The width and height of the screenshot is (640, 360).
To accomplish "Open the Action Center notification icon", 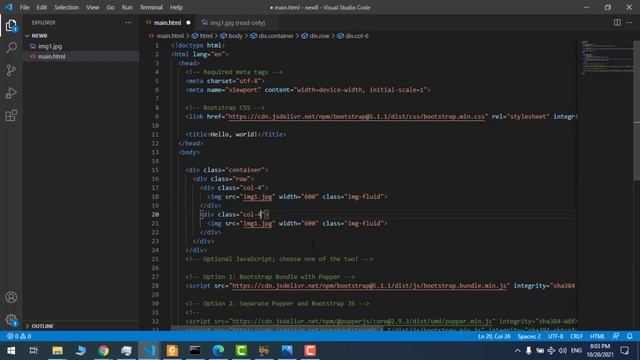I will pos(624,351).
